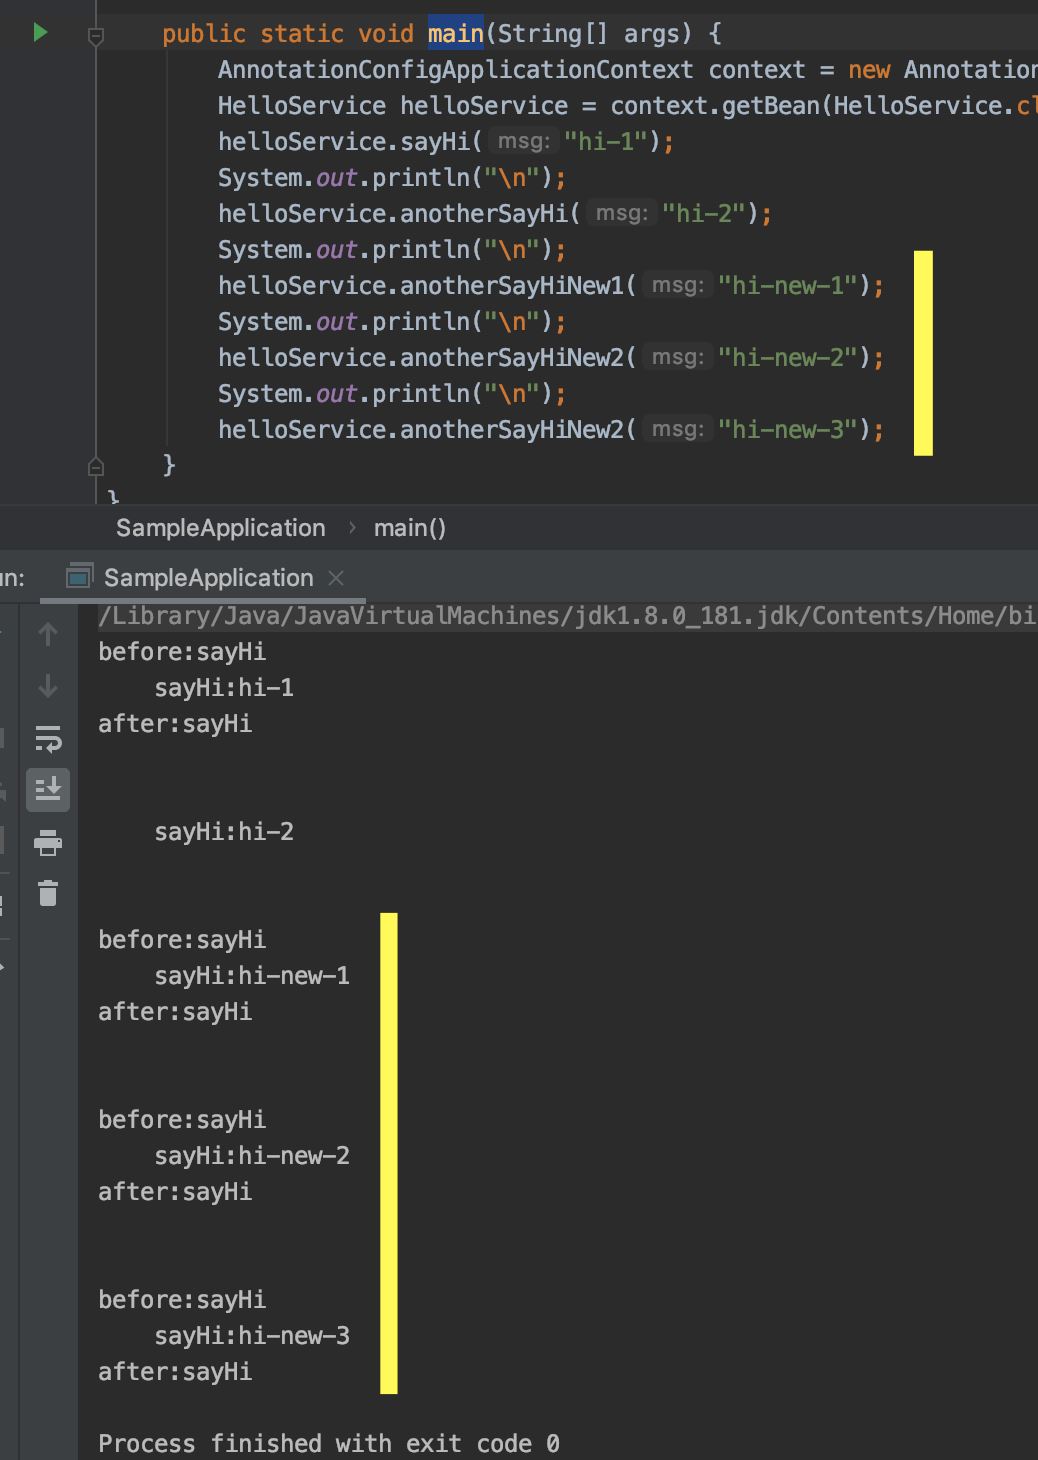Image resolution: width=1038 pixels, height=1460 pixels.
Task: Click anotherSayHiNew1 method call
Action: (511, 286)
